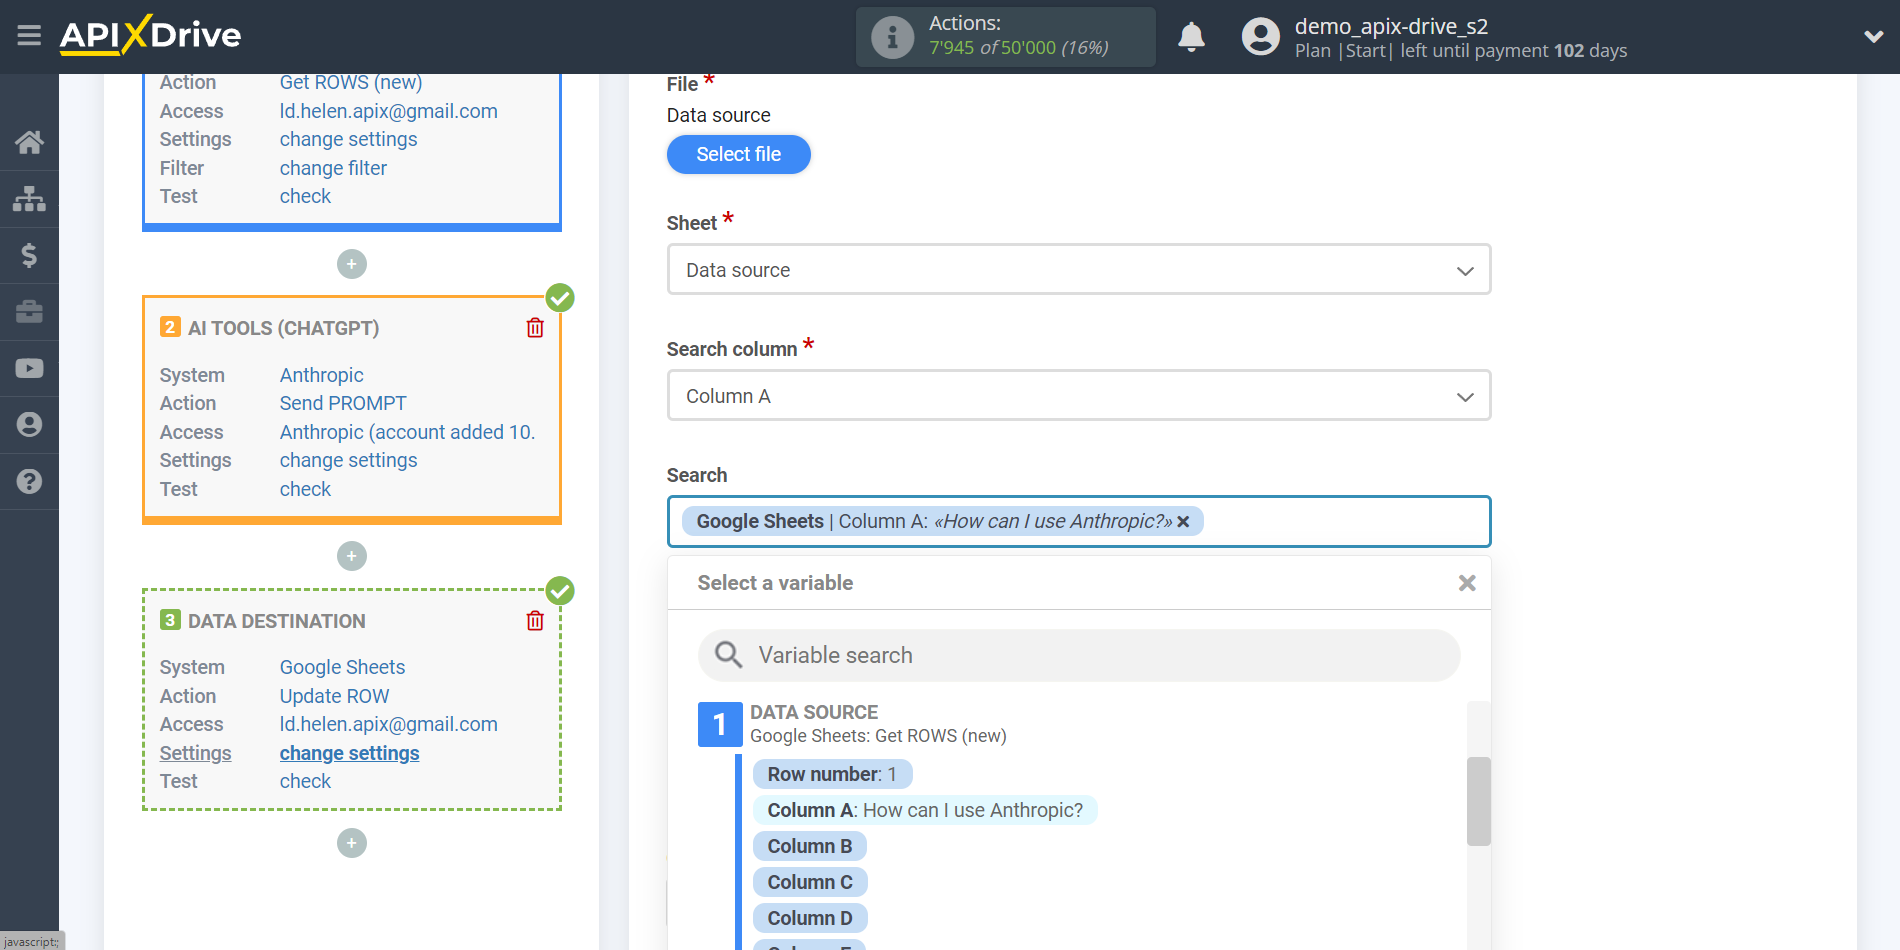1900x950 pixels.
Task: Remove the Column A tag from Search
Action: point(1183,522)
